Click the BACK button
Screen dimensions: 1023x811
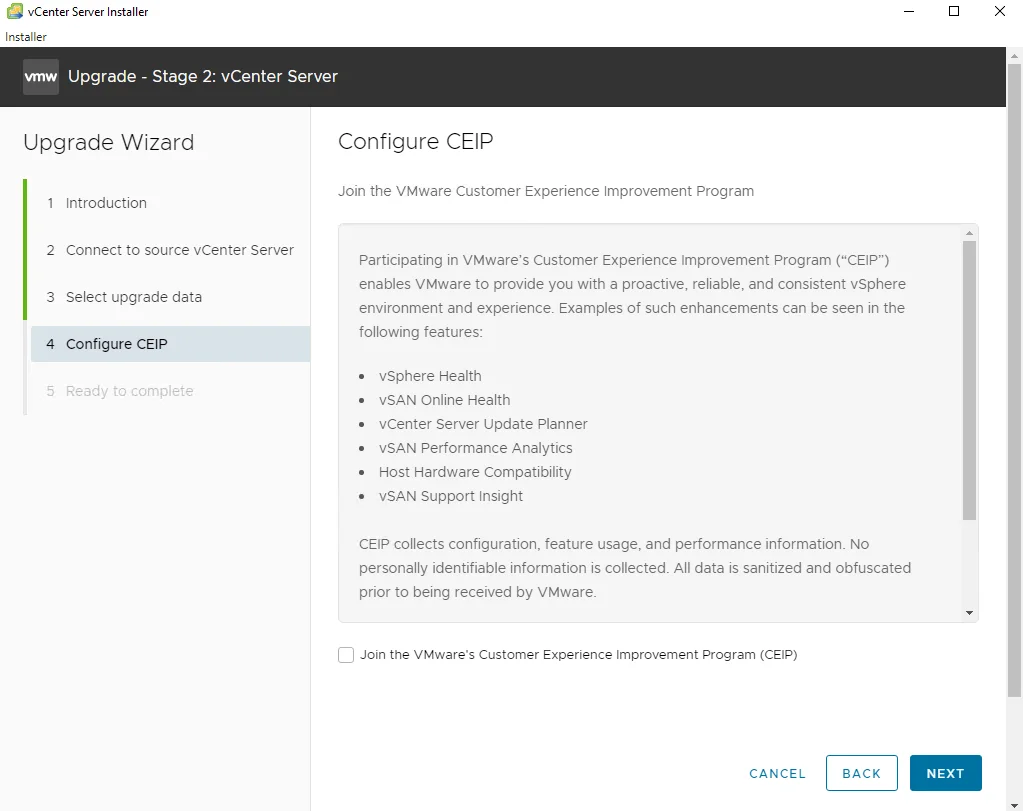[861, 773]
